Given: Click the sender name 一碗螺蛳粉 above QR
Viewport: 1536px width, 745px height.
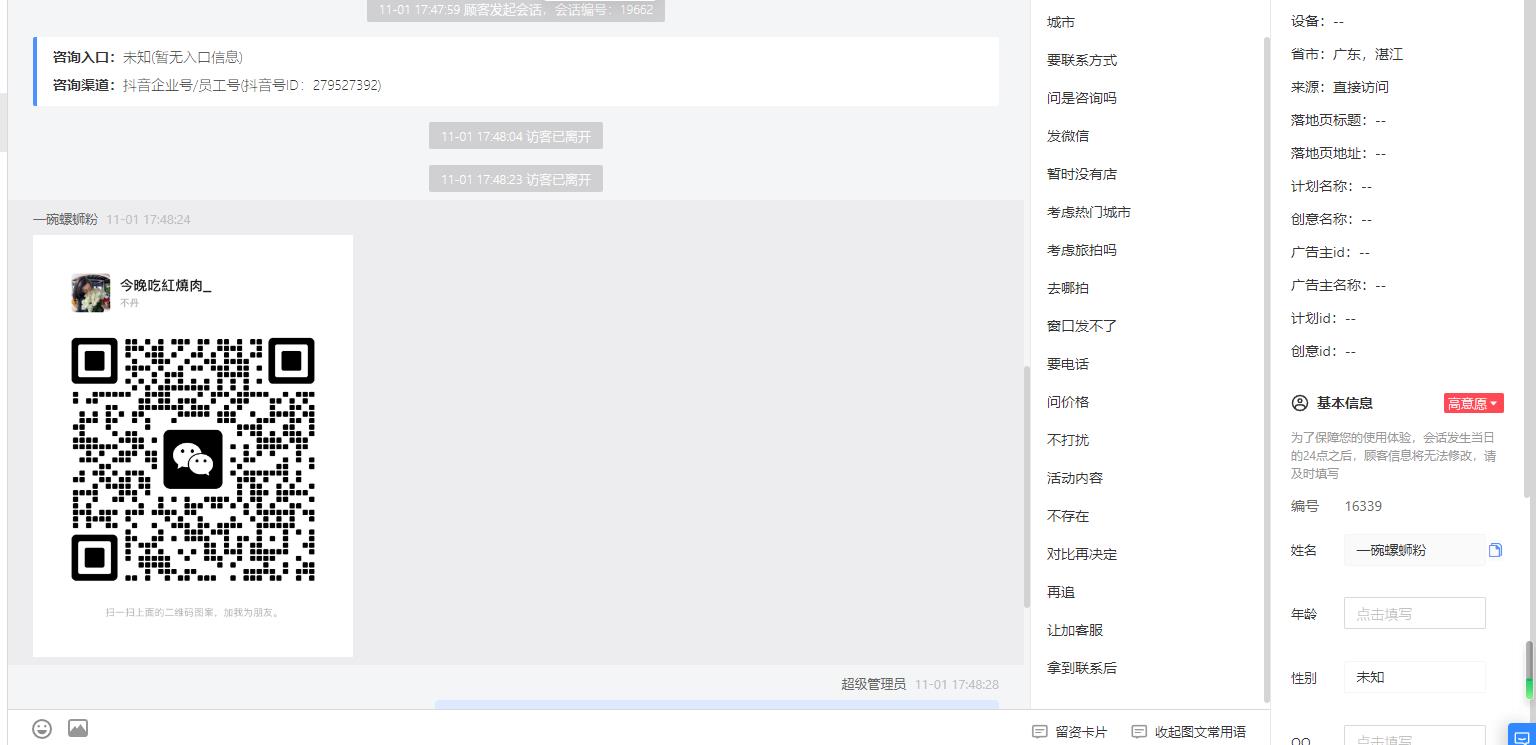Looking at the screenshot, I should pyautogui.click(x=65, y=219).
